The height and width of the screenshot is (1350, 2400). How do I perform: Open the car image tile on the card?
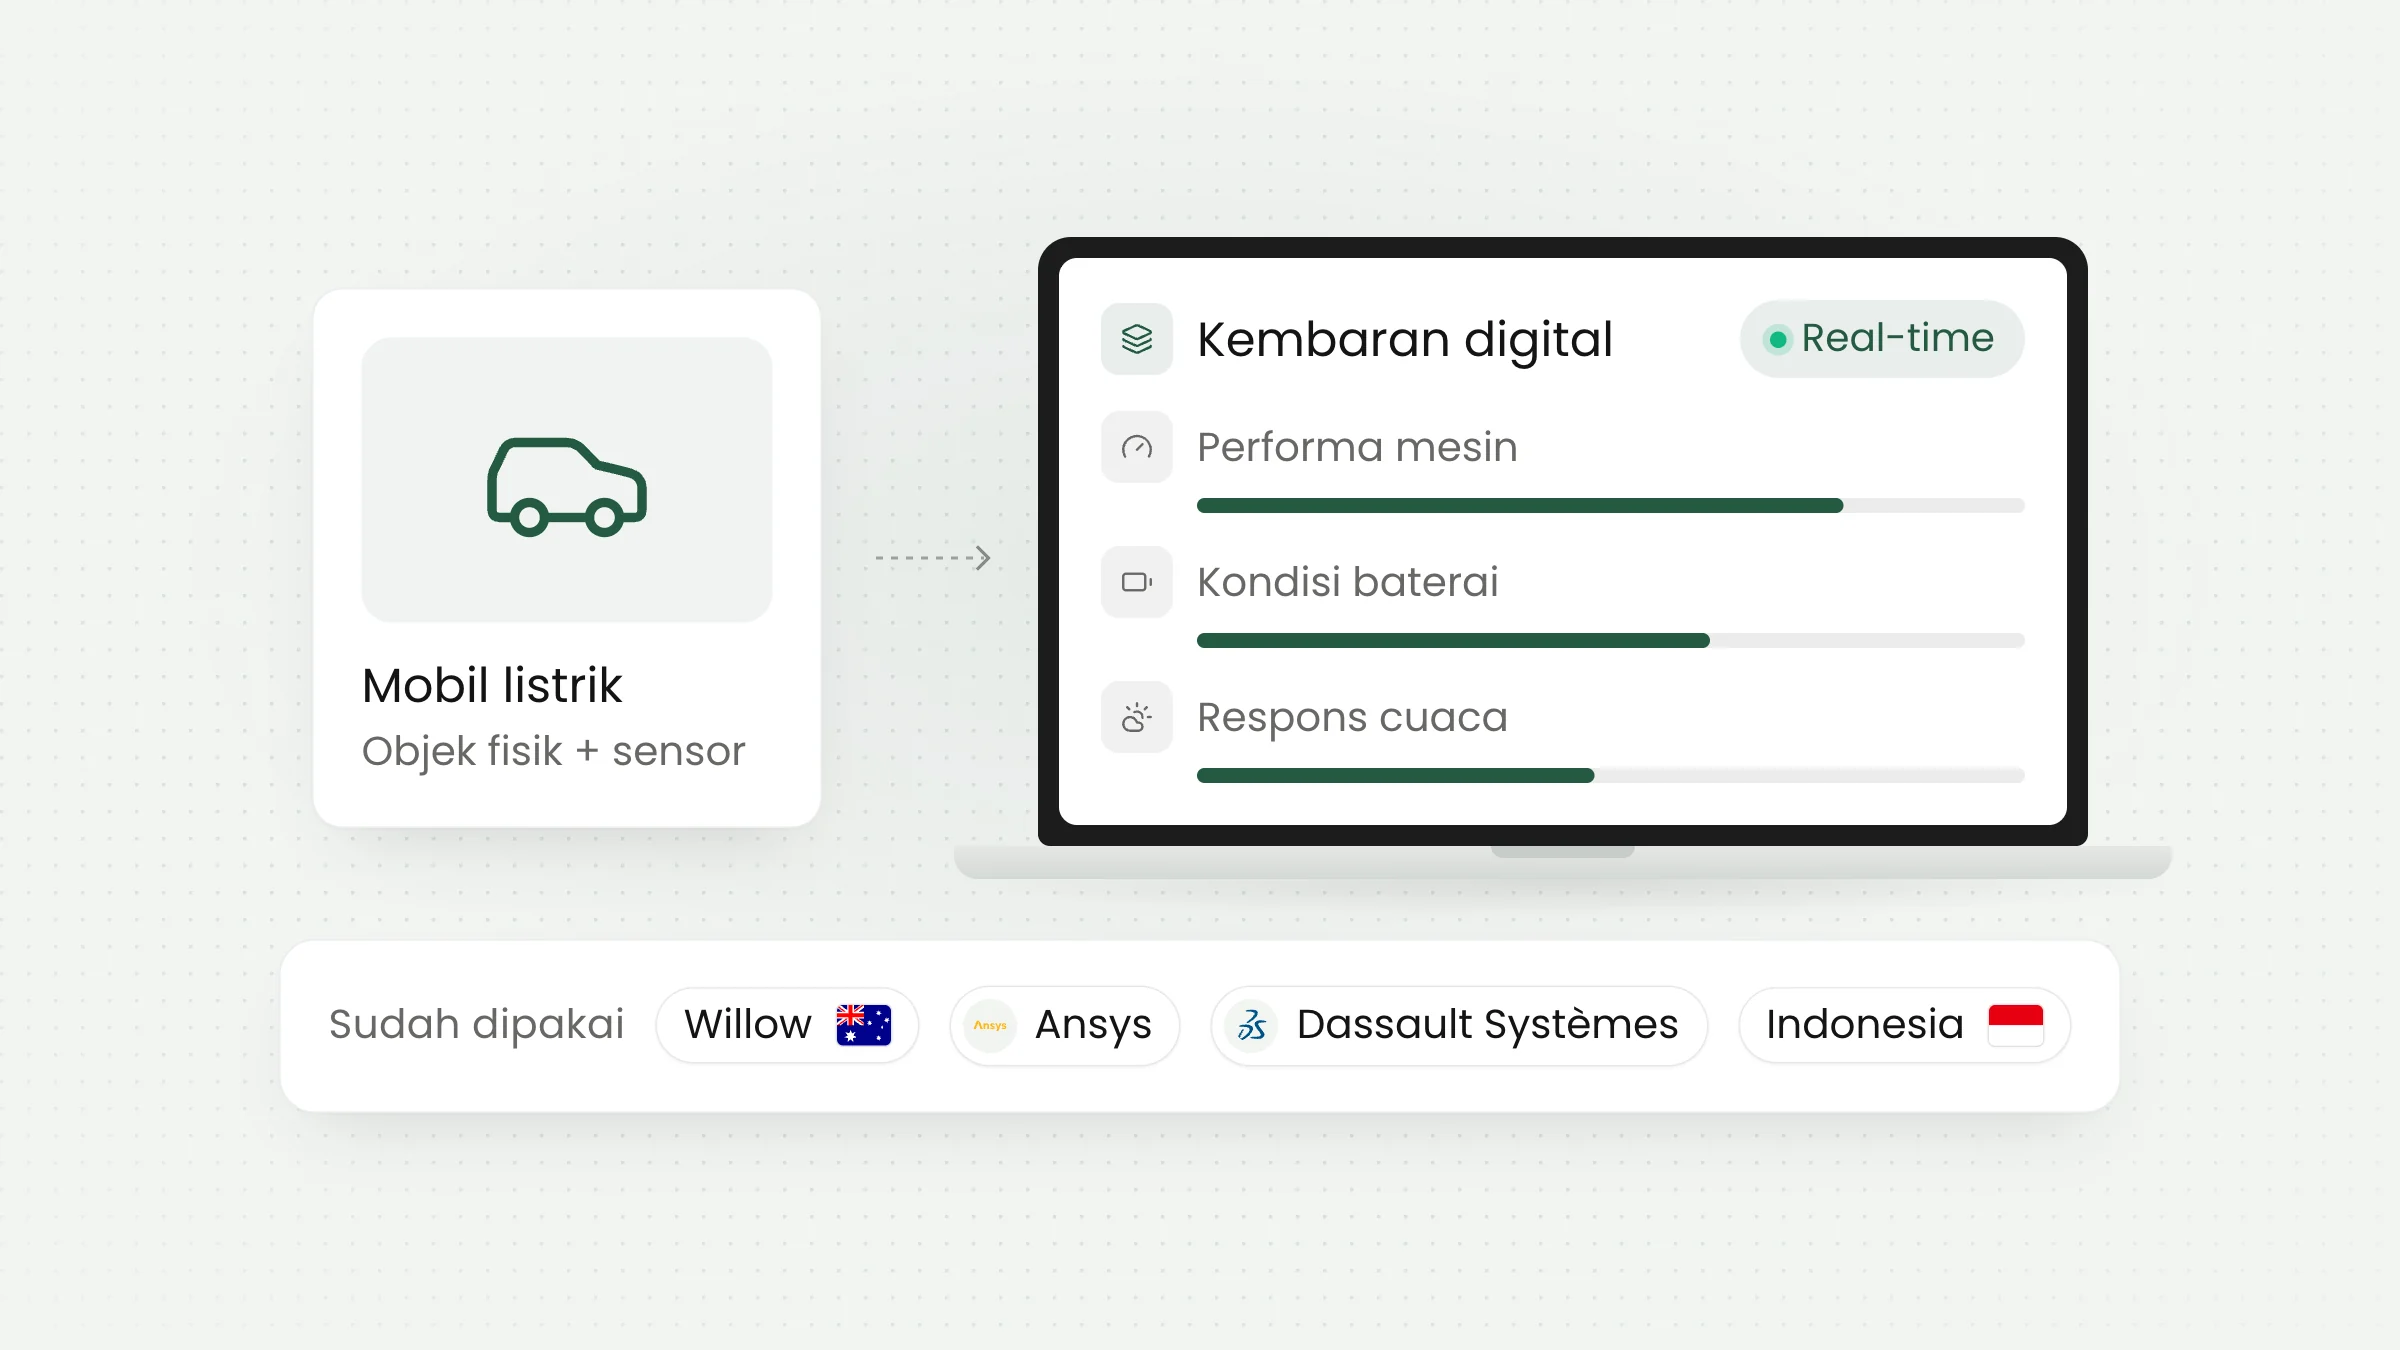(x=567, y=480)
